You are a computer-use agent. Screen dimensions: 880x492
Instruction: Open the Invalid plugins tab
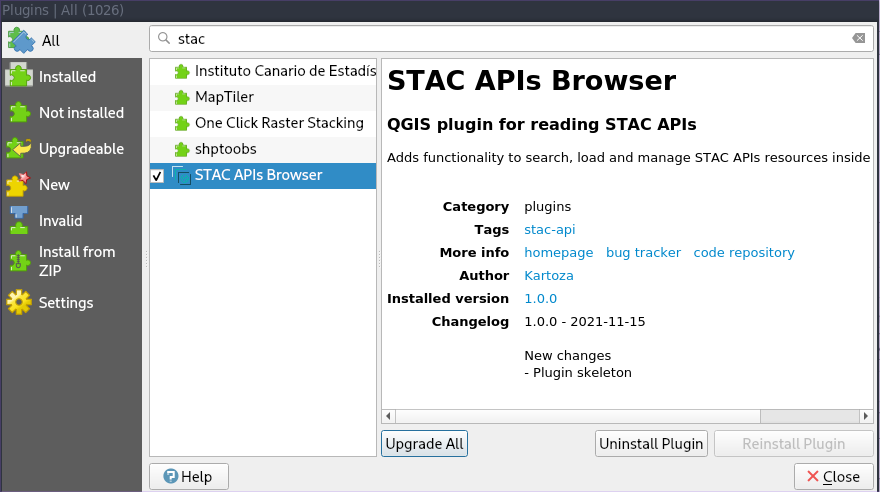[x=72, y=220]
